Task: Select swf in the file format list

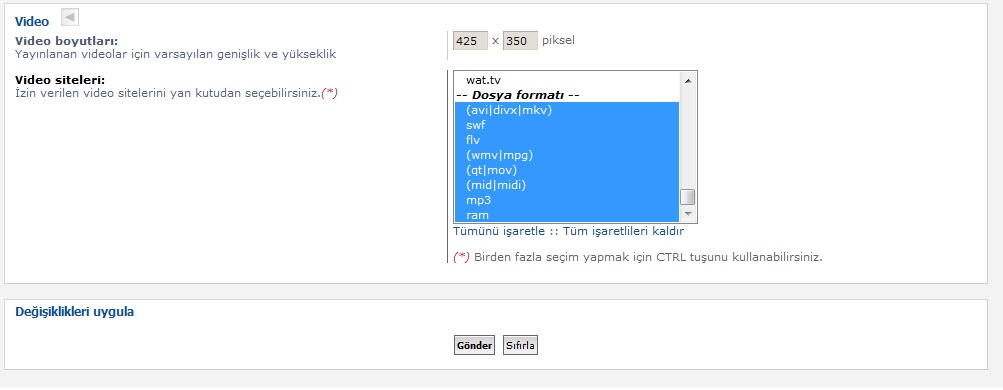Action: [x=567, y=125]
